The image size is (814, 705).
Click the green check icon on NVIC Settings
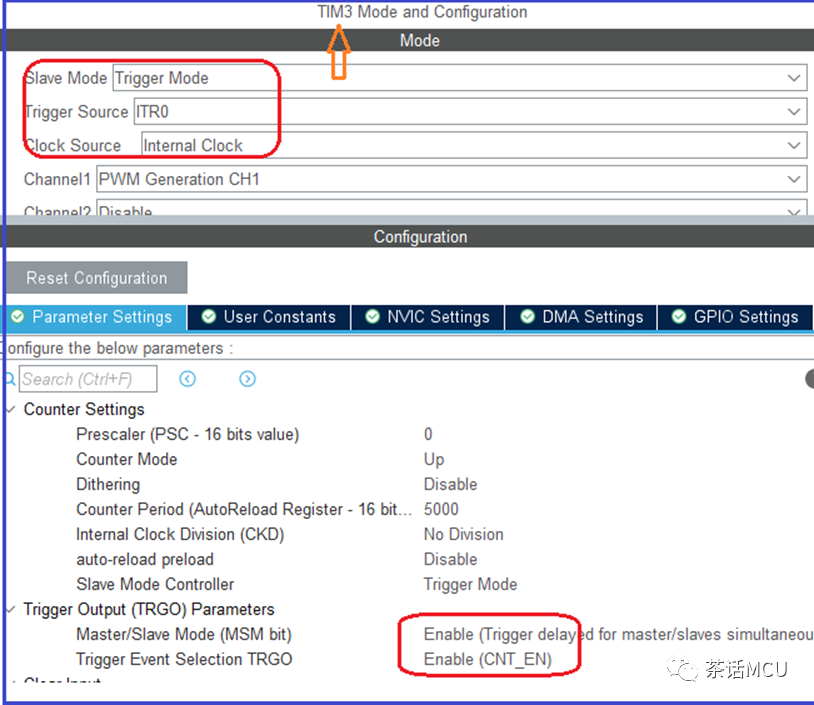tap(372, 317)
